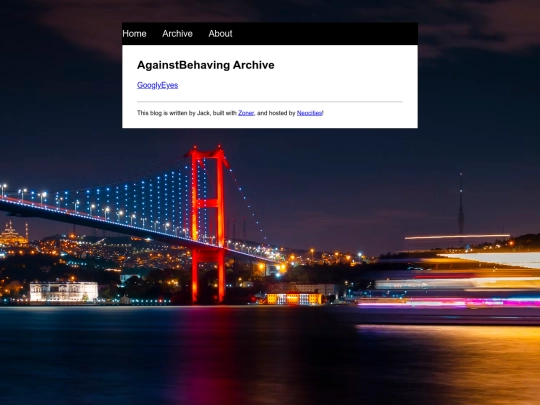Open the About page link
Image resolution: width=540 pixels, height=405 pixels.
pyautogui.click(x=220, y=34)
